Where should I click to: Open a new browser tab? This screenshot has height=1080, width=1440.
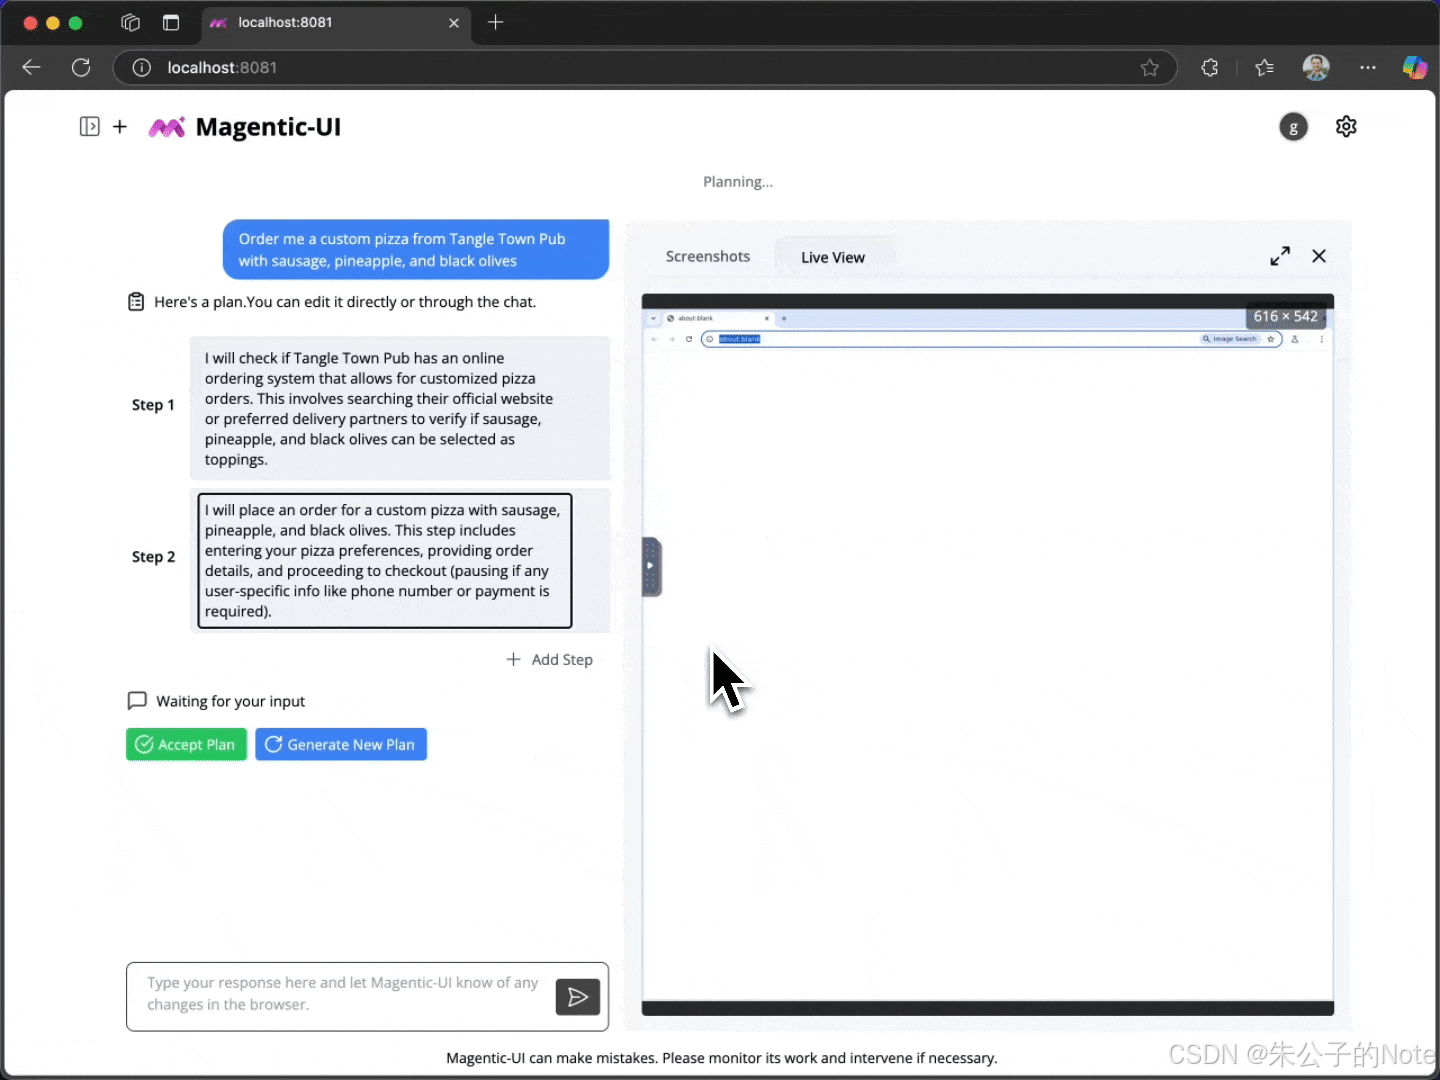(x=496, y=22)
